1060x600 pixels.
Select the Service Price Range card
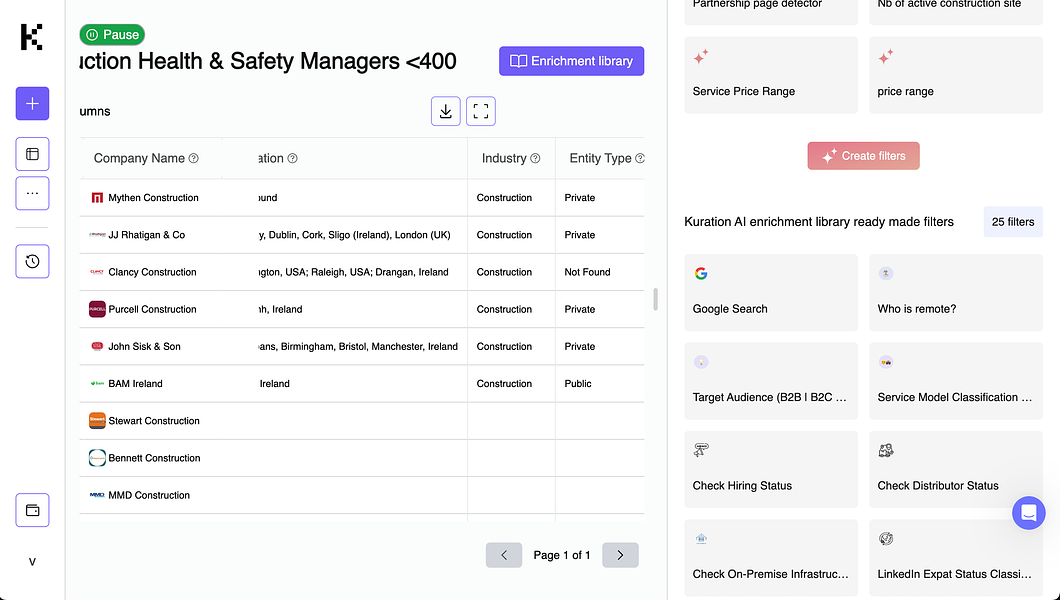(771, 75)
